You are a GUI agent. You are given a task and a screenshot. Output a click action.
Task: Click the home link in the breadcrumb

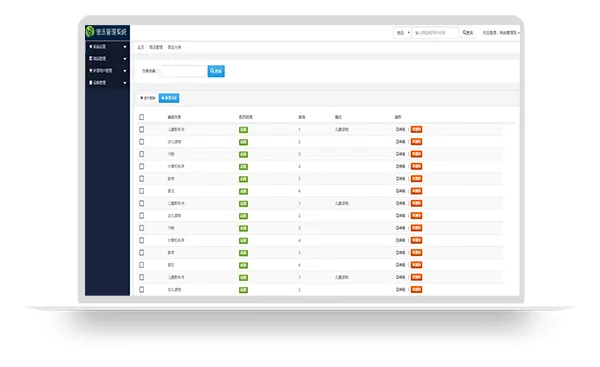141,47
